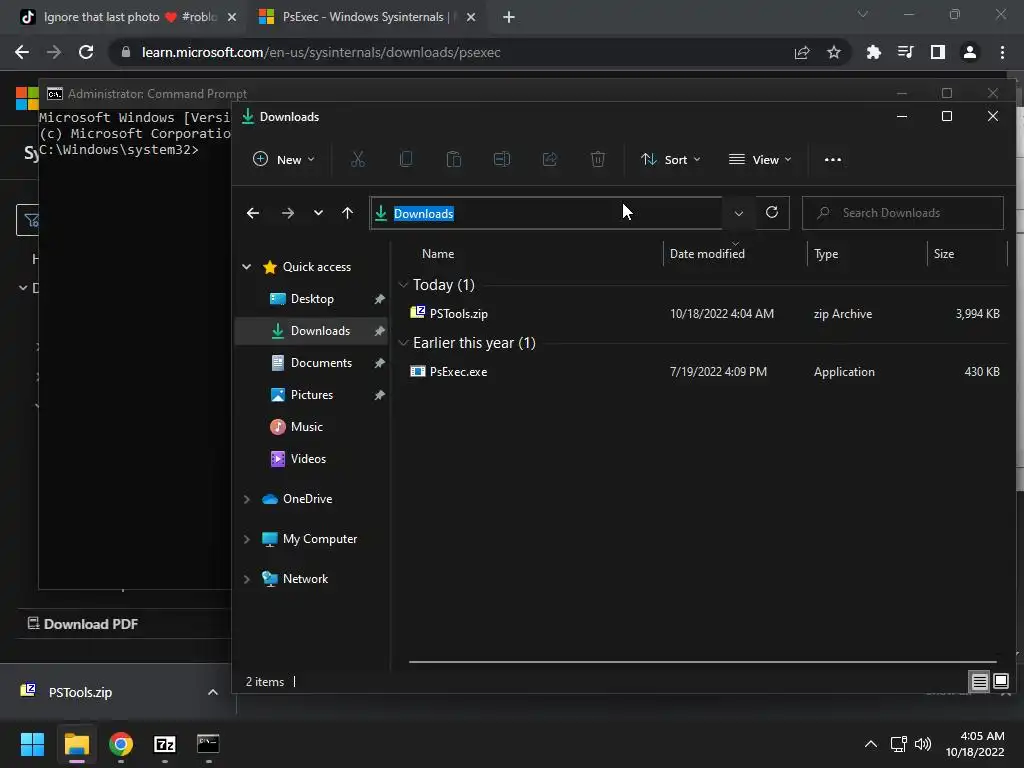Open the New item dropdown
Image resolution: width=1024 pixels, height=768 pixels.
(x=284, y=159)
